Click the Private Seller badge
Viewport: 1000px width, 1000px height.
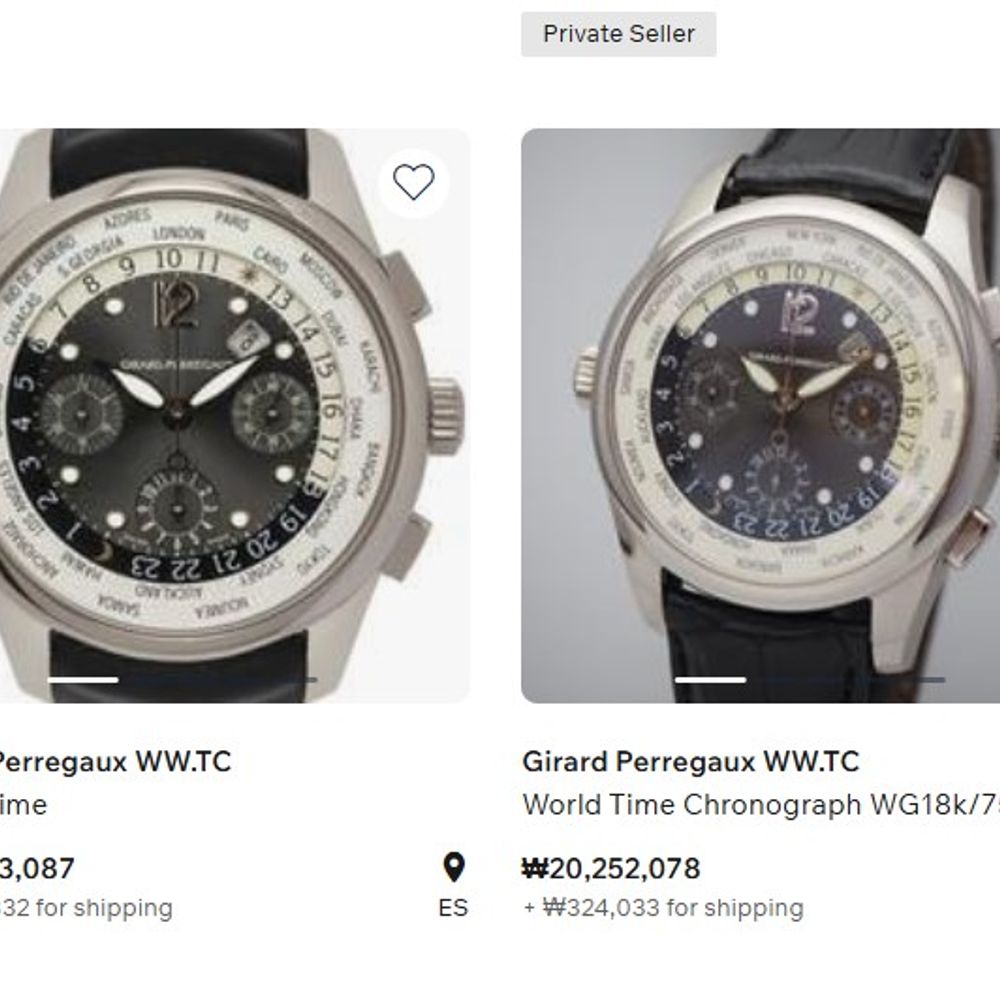(x=618, y=34)
